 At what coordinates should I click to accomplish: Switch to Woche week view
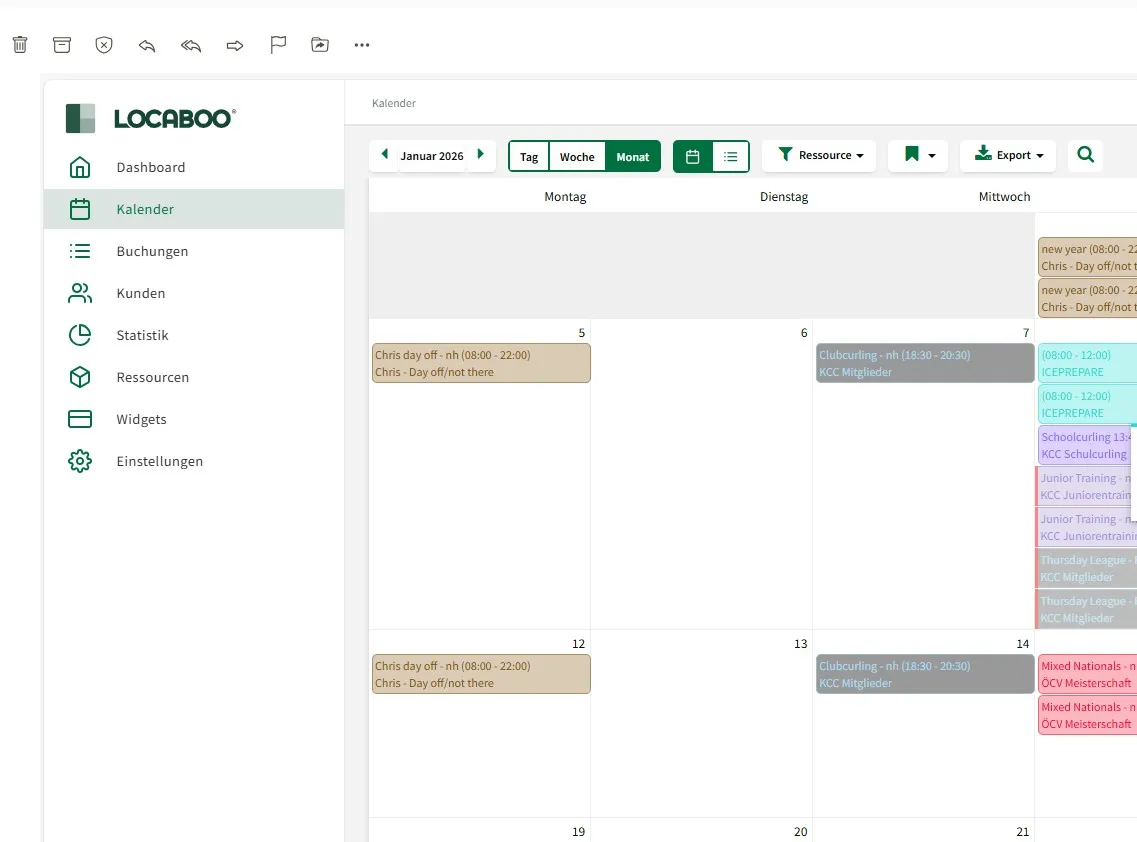tap(577, 156)
